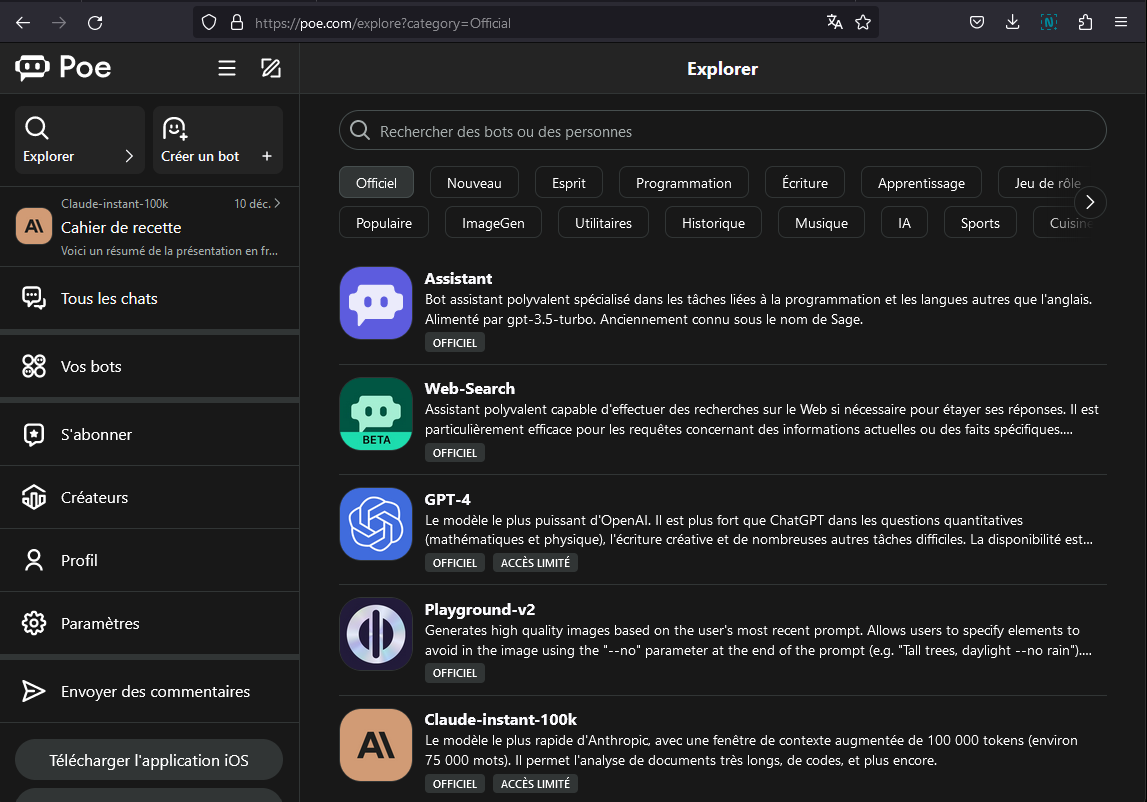
Task: Select the Musique category
Action: tap(821, 223)
